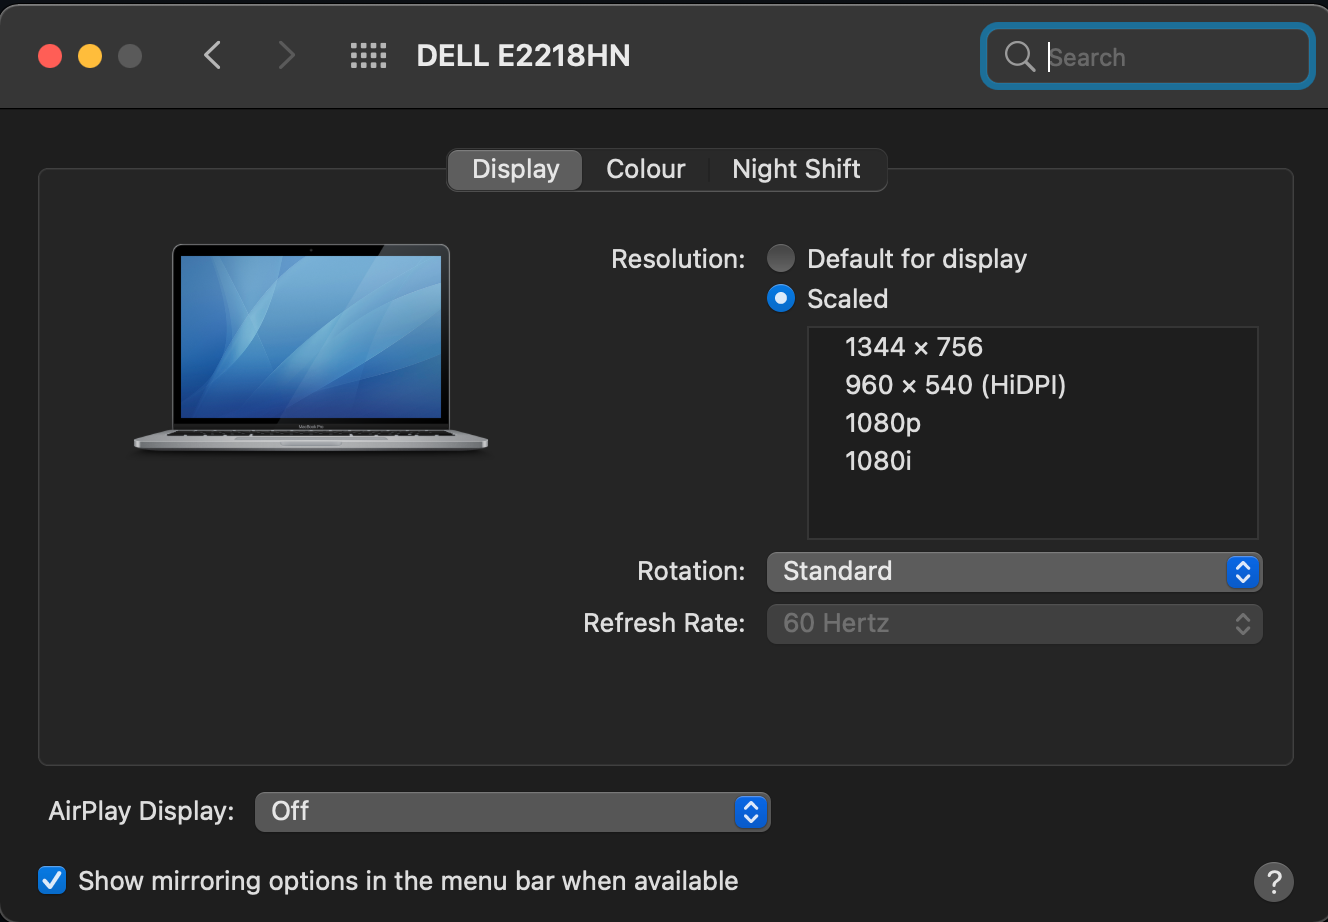Switch to the Colour tab
Viewport: 1328px width, 922px height.
(645, 169)
